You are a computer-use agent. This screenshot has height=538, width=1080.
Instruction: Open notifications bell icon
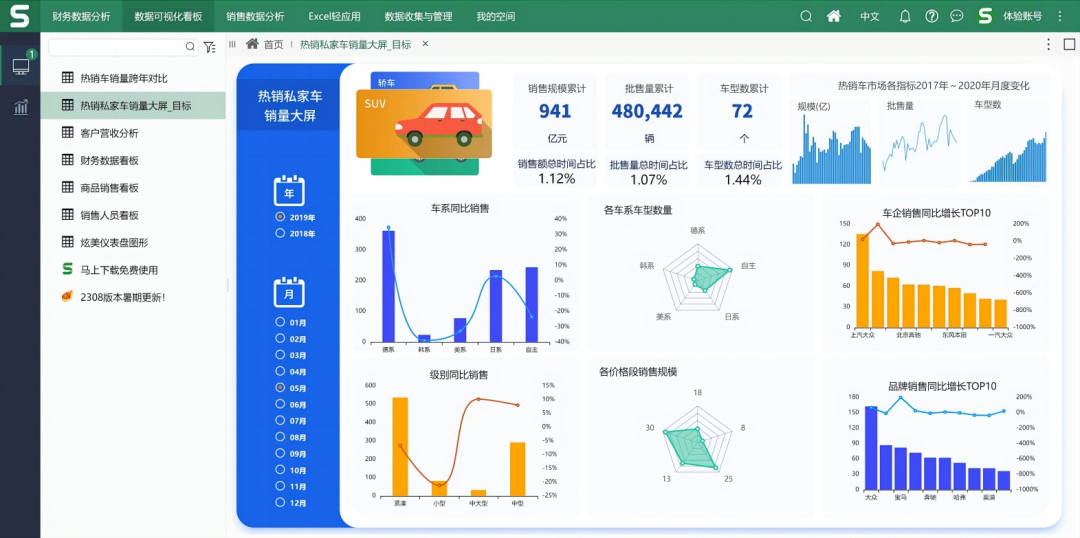coord(906,17)
